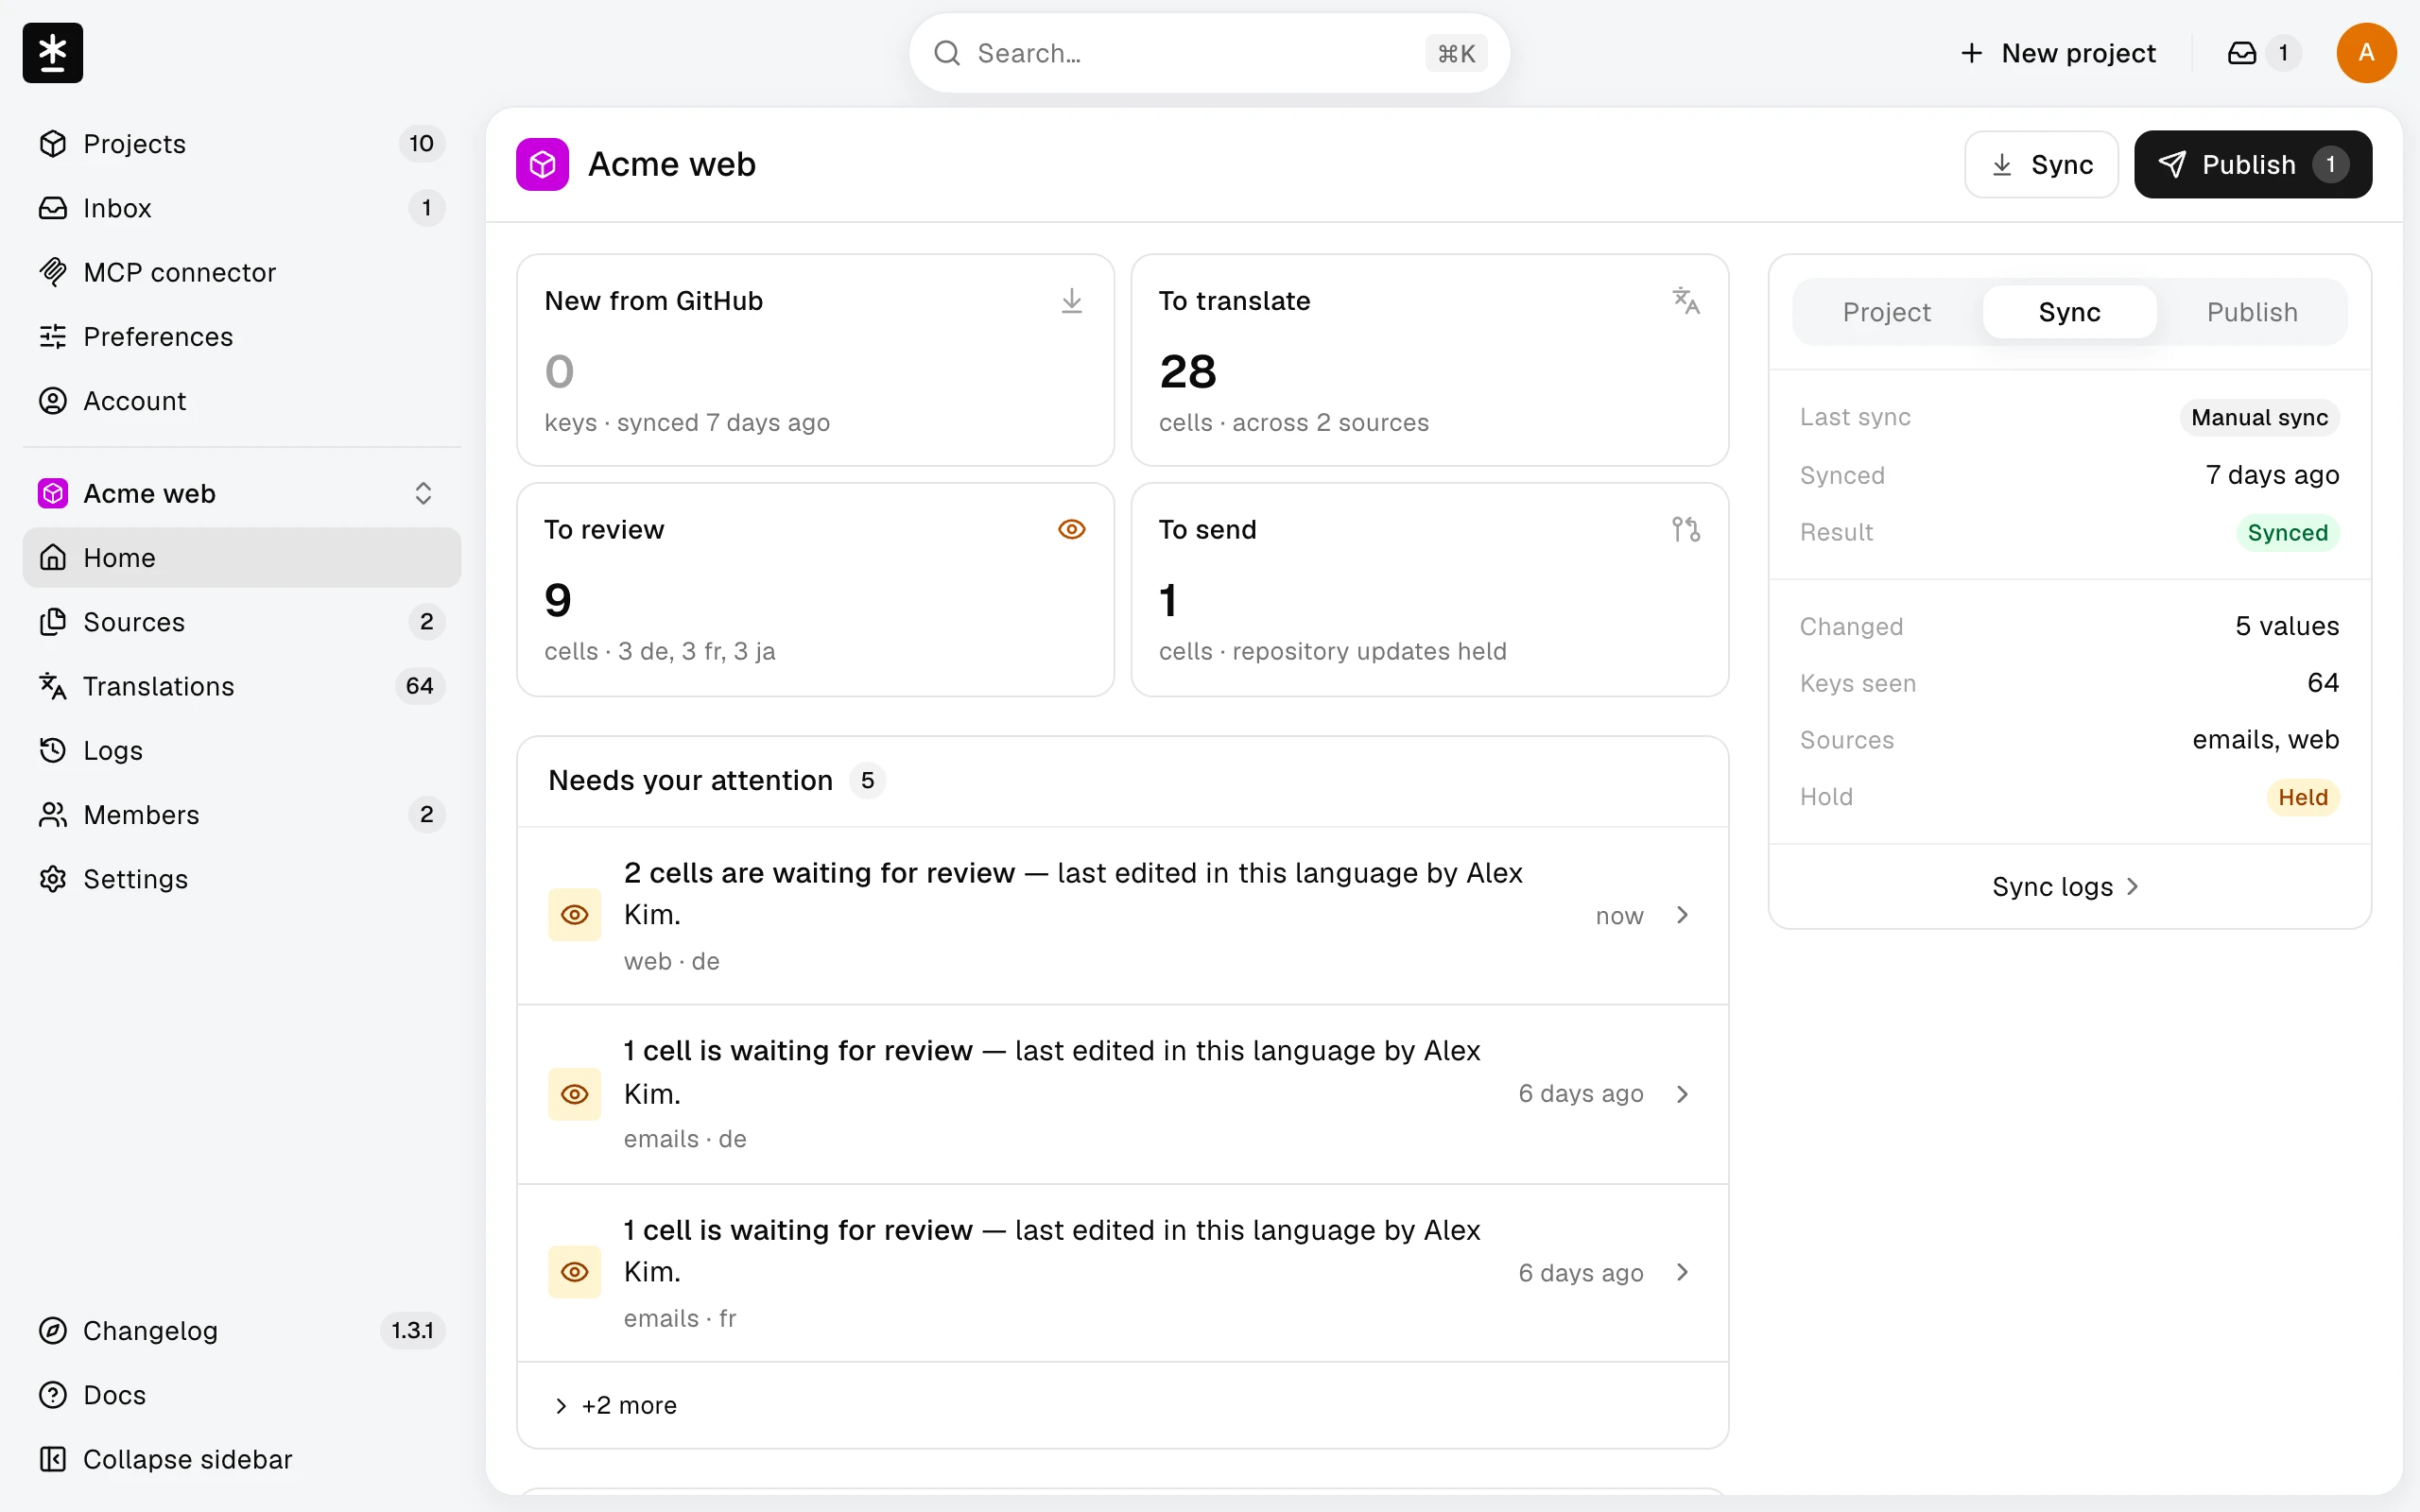Switch to the Project tab
This screenshot has width=2420, height=1512.
pos(1886,312)
